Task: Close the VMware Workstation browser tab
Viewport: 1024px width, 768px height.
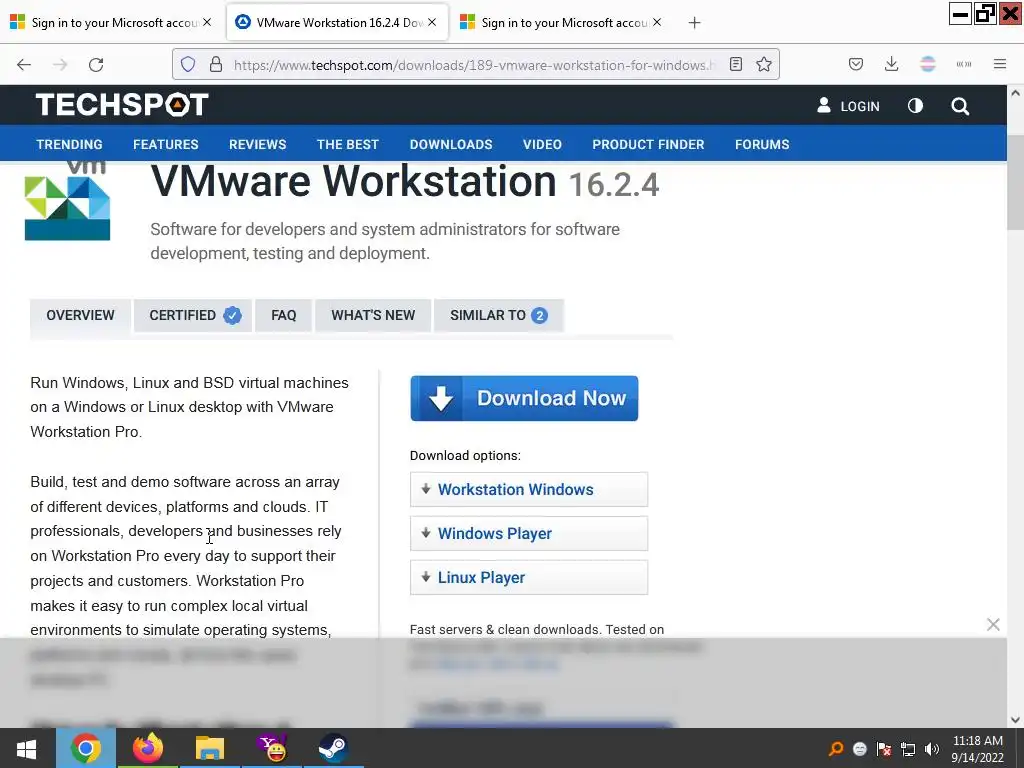Action: tap(432, 22)
